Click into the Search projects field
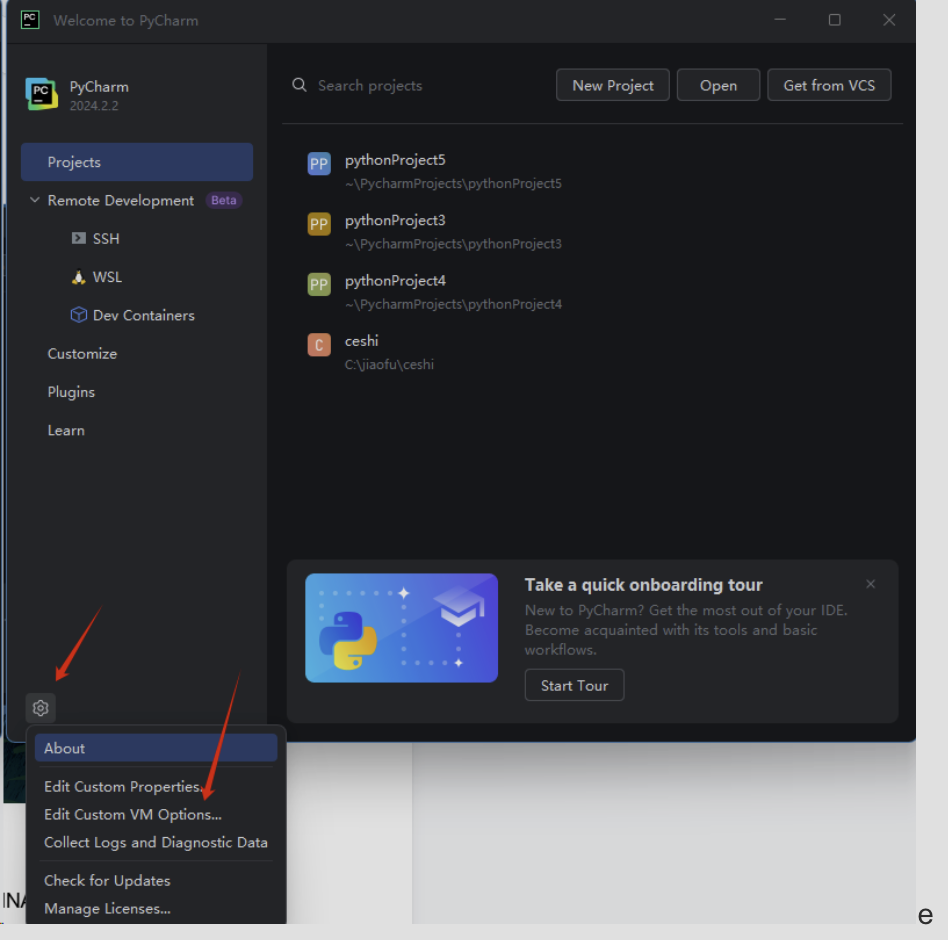Screen dimensions: 948x940 pyautogui.click(x=420, y=86)
